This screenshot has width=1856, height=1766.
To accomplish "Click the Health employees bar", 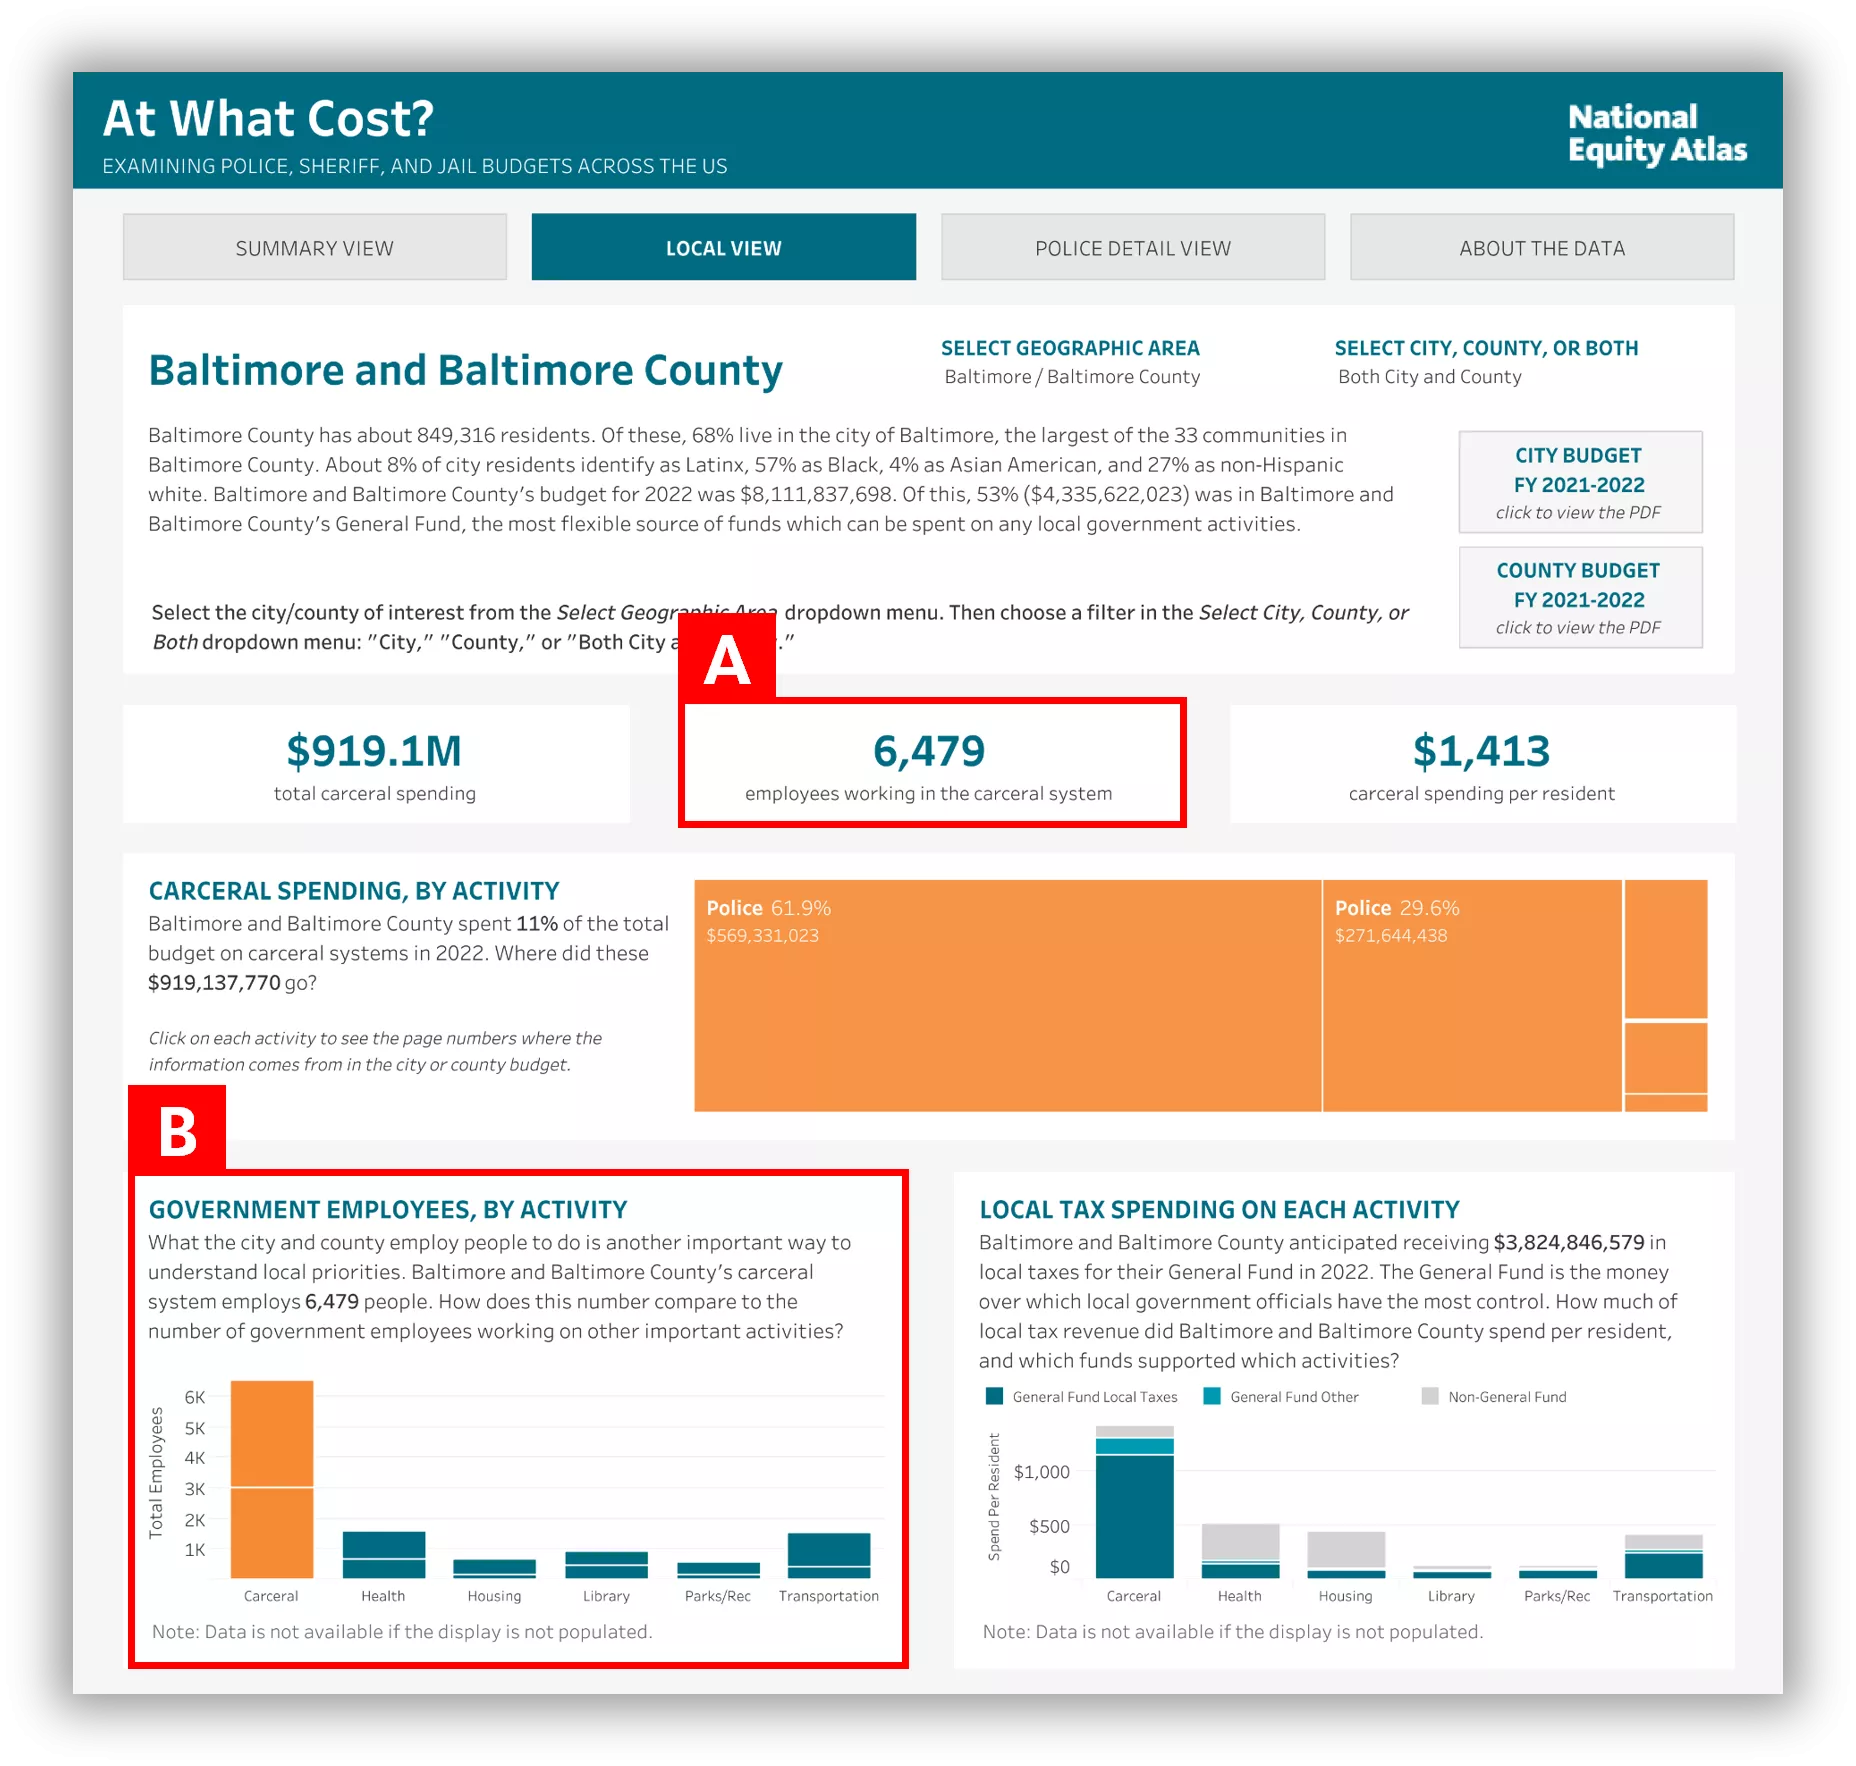I will pos(384,1555).
